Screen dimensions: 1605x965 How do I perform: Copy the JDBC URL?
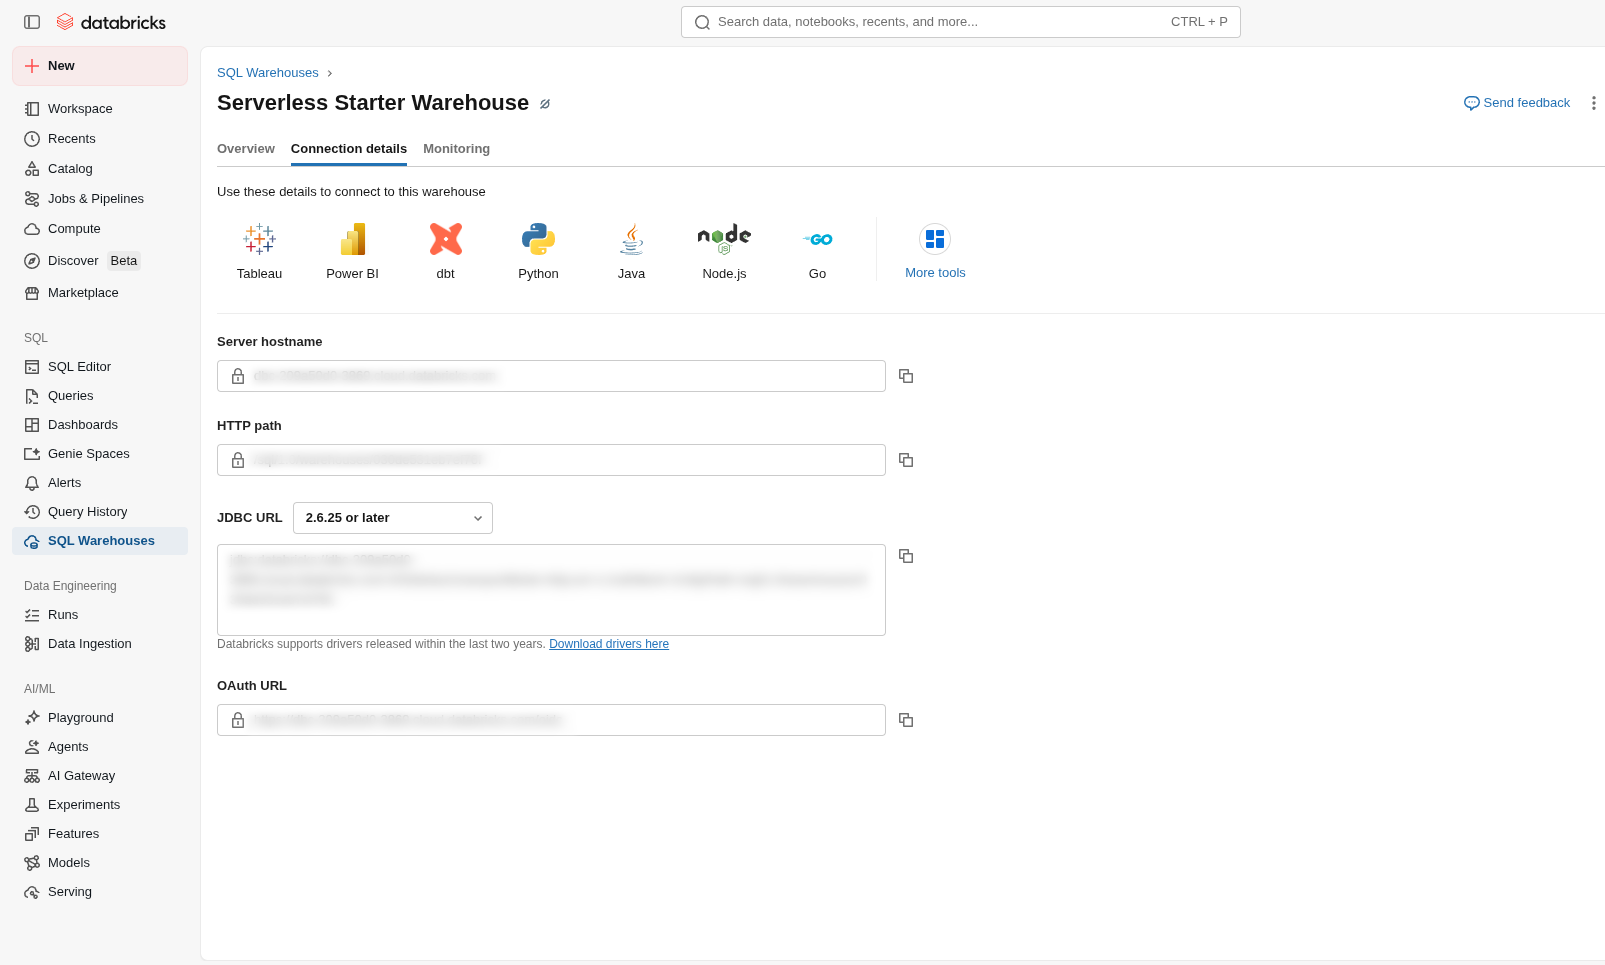pos(906,556)
